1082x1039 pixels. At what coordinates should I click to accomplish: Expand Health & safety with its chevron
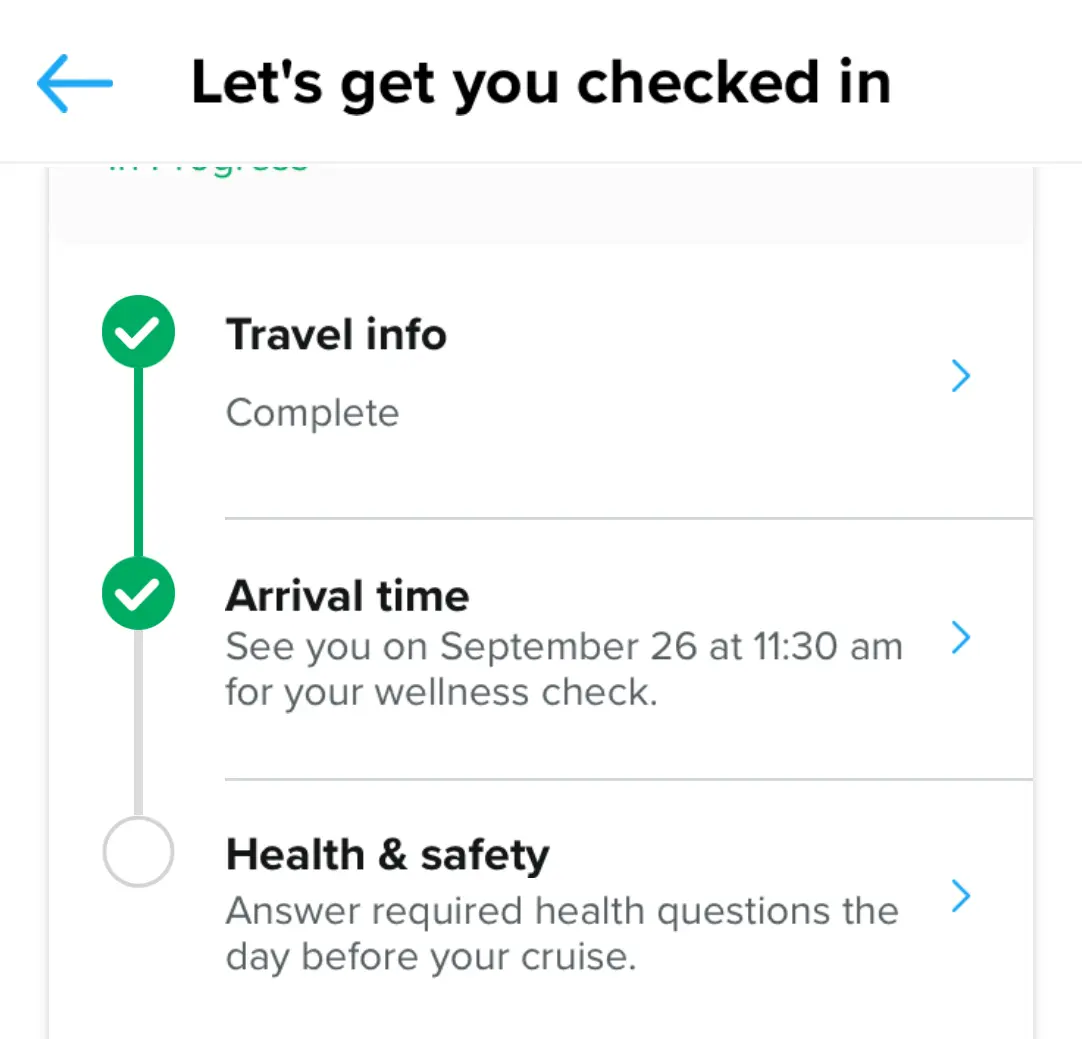click(960, 896)
